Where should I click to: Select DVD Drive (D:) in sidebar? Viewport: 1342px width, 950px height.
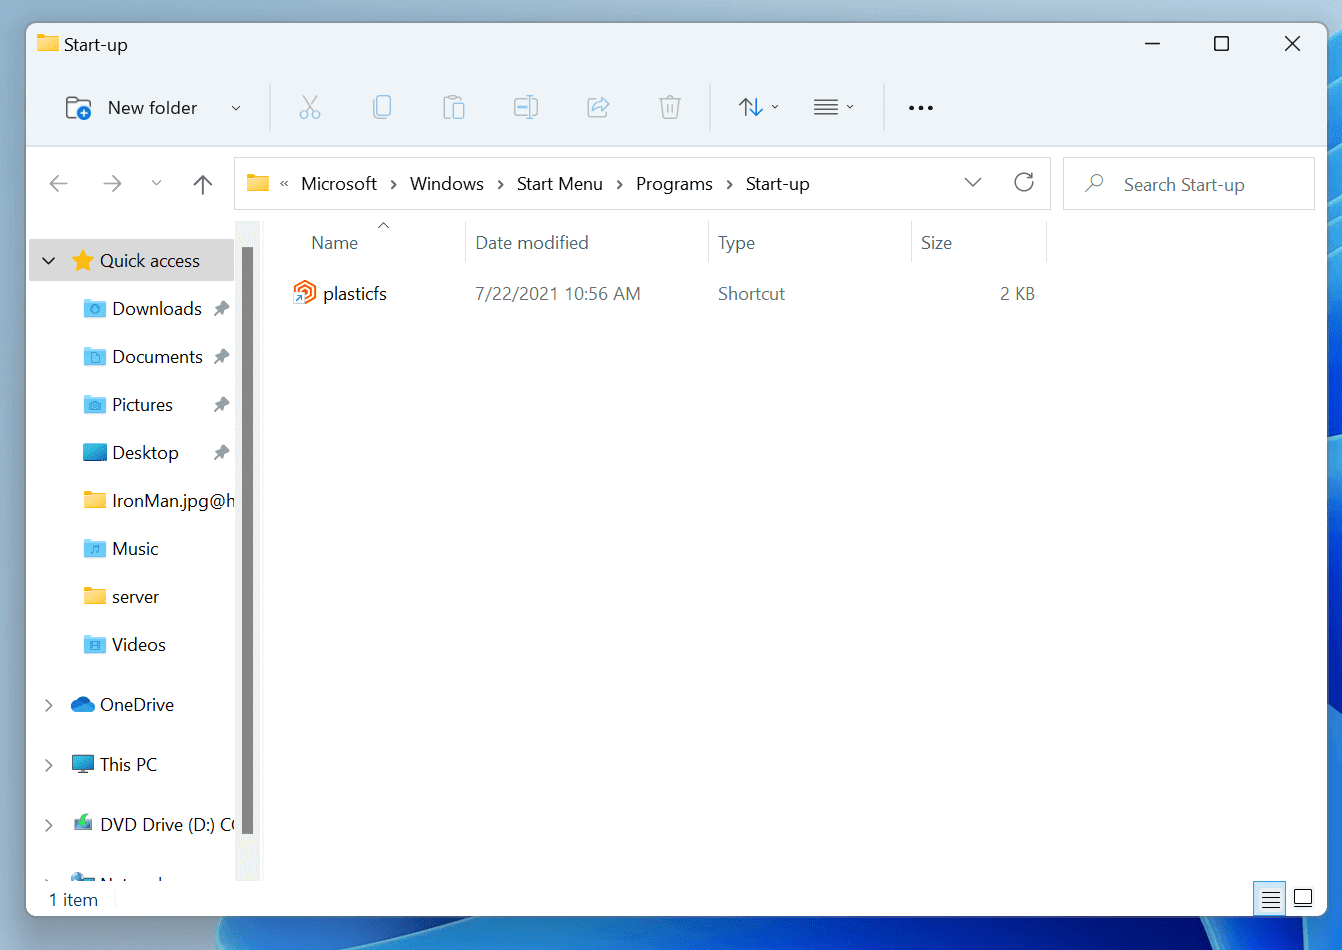(x=167, y=825)
